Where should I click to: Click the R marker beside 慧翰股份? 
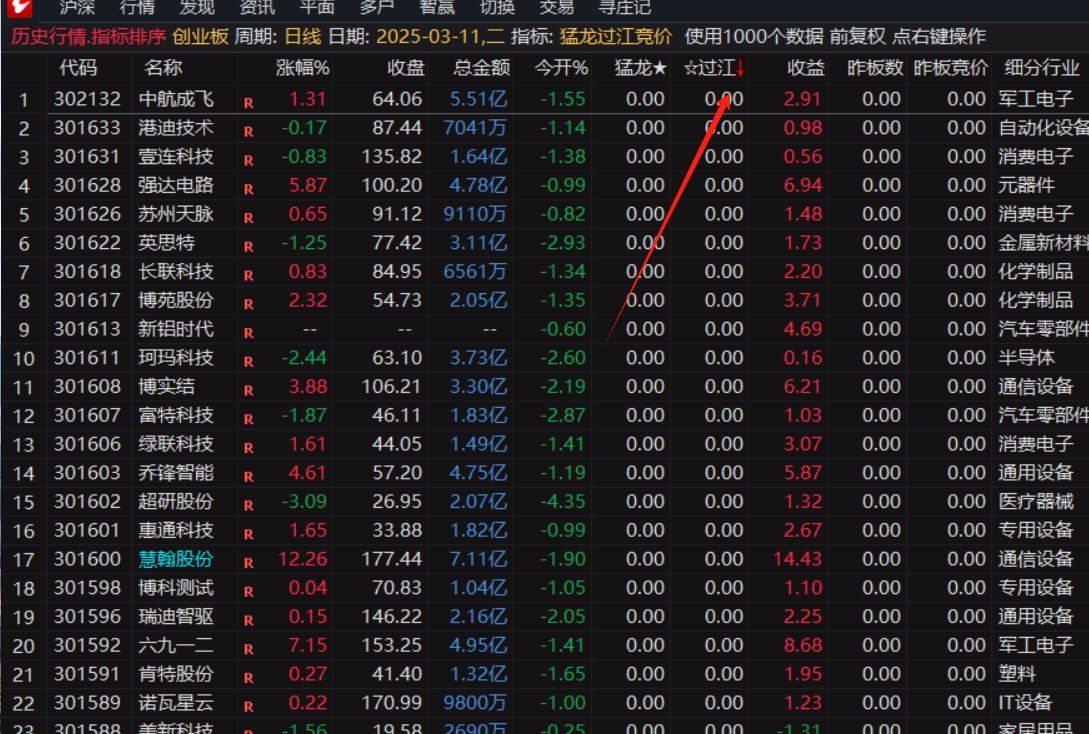tap(248, 561)
